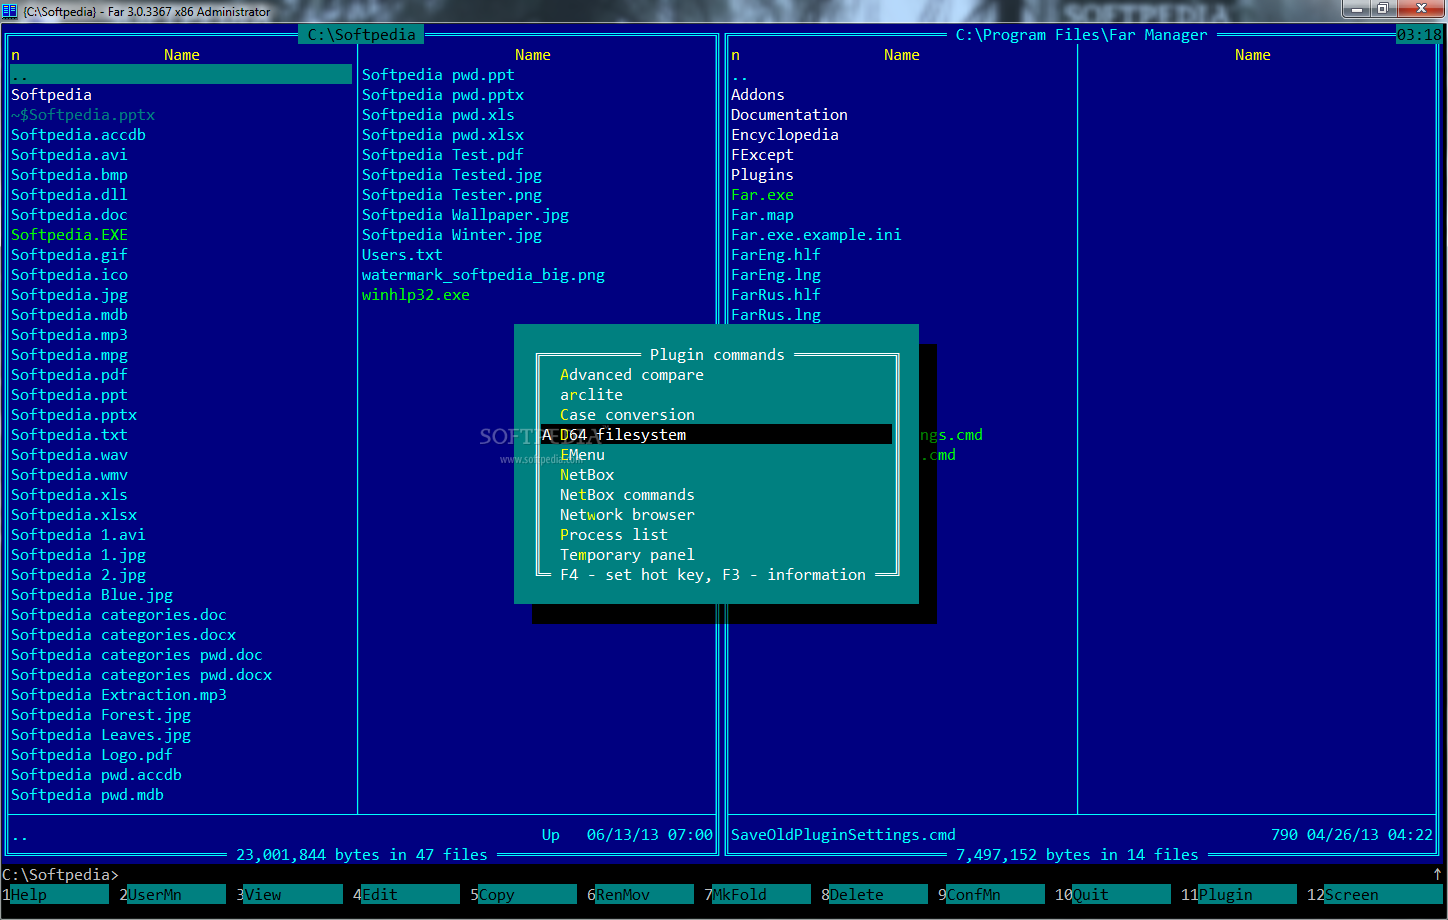This screenshot has height=920, width=1448.
Task: Click the 10 Quit key bar button
Action: click(x=1112, y=895)
